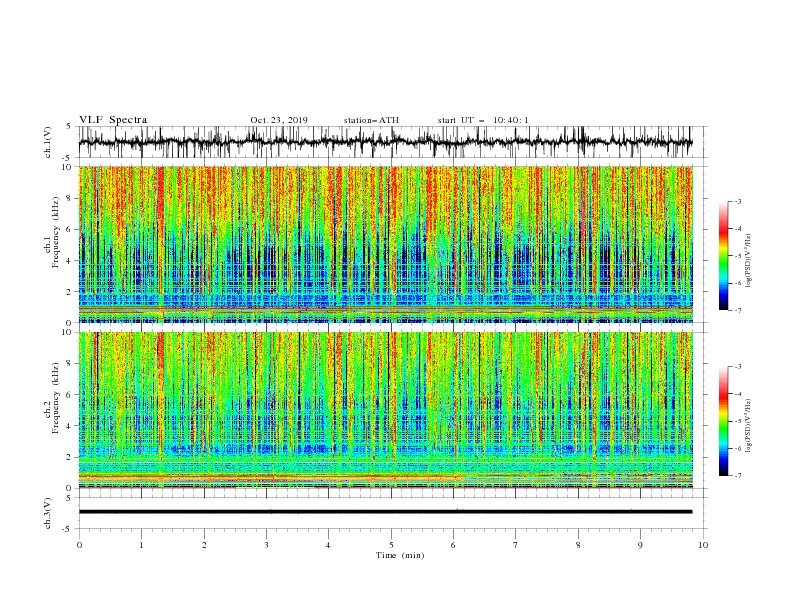This screenshot has width=792, height=612.
Task: Click inside the ch.1 spectrogram panel
Action: pyautogui.click(x=385, y=244)
